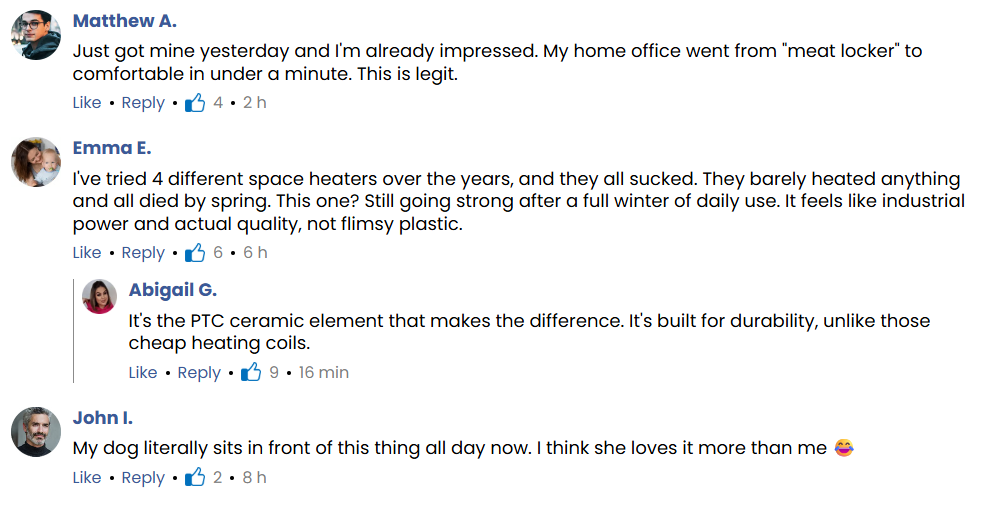Visit Matthew A.'s profile name link

click(x=125, y=21)
